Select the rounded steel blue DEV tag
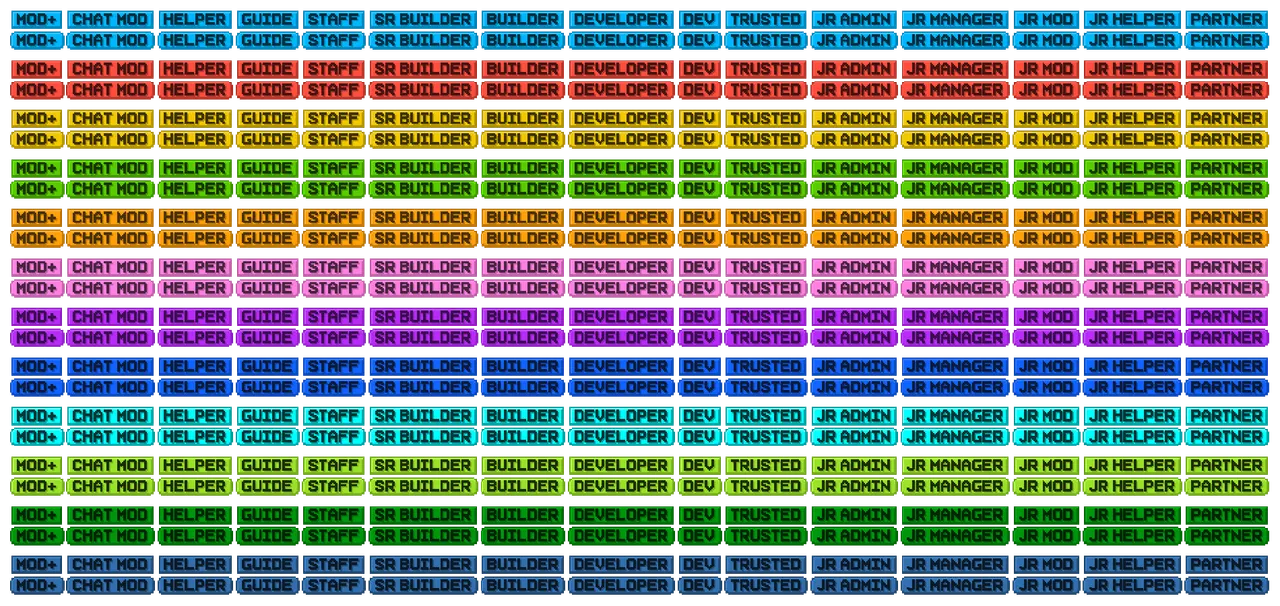 point(698,585)
